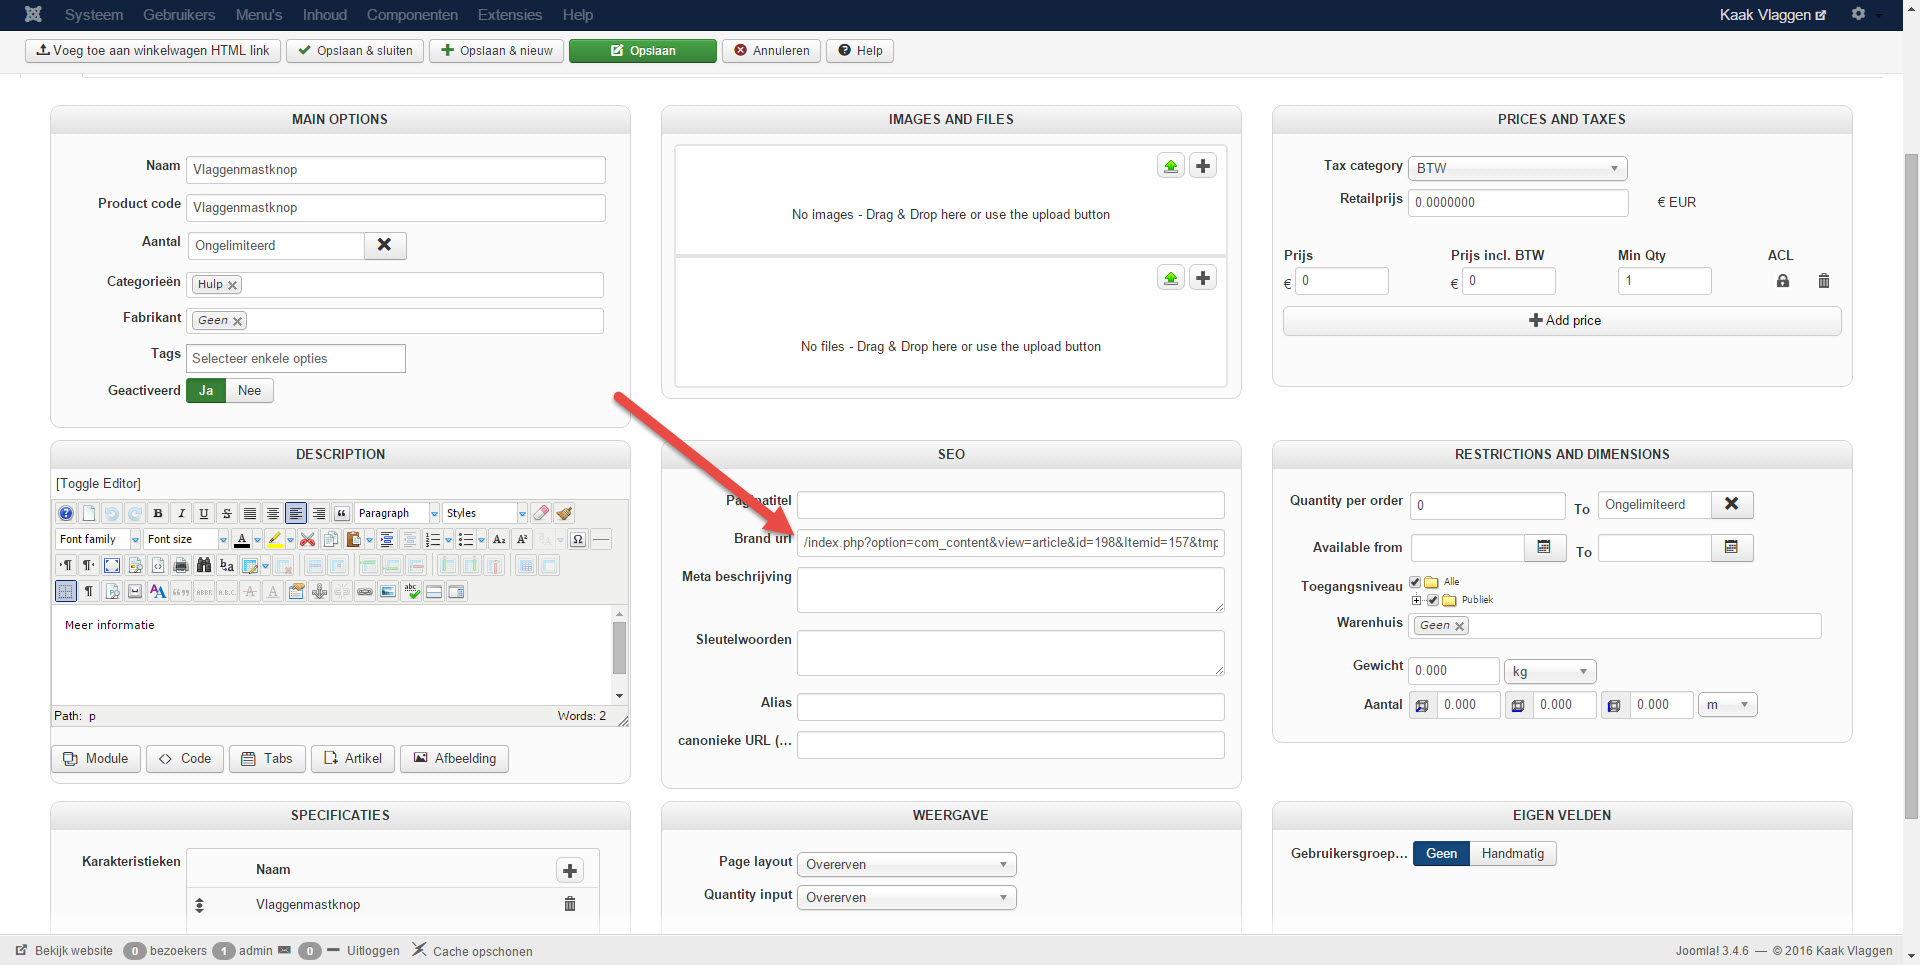
Task: Open the Extensies menu
Action: [x=509, y=15]
